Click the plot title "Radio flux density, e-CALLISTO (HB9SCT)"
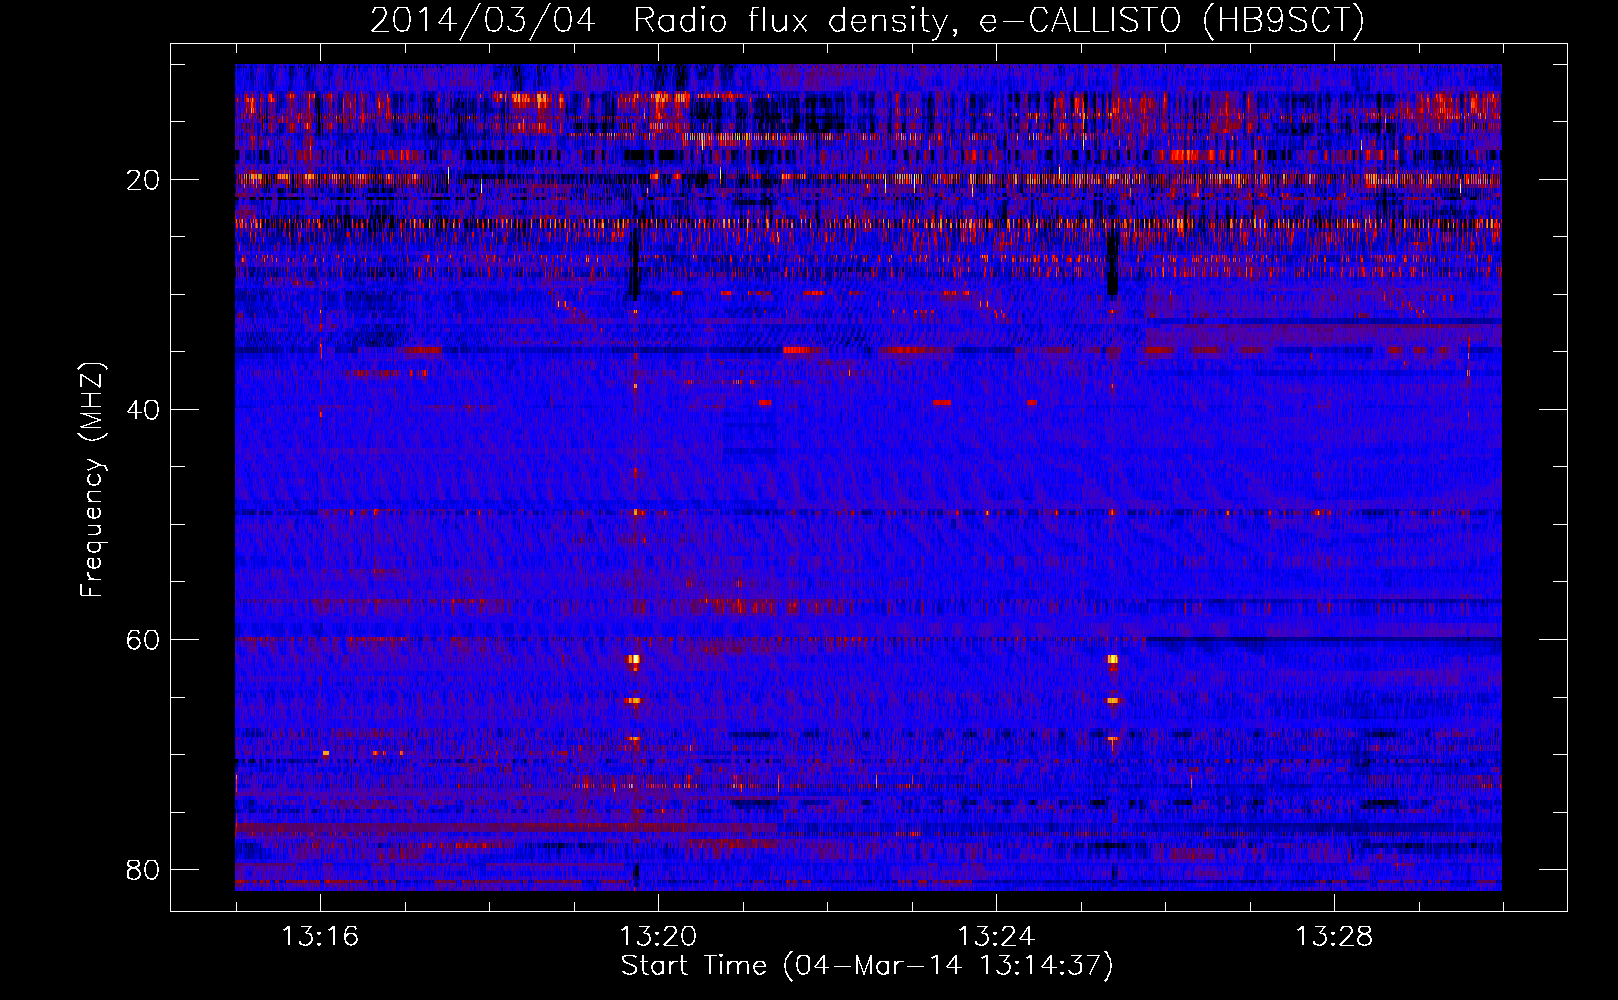Image resolution: width=1618 pixels, height=1000 pixels. click(x=999, y=20)
